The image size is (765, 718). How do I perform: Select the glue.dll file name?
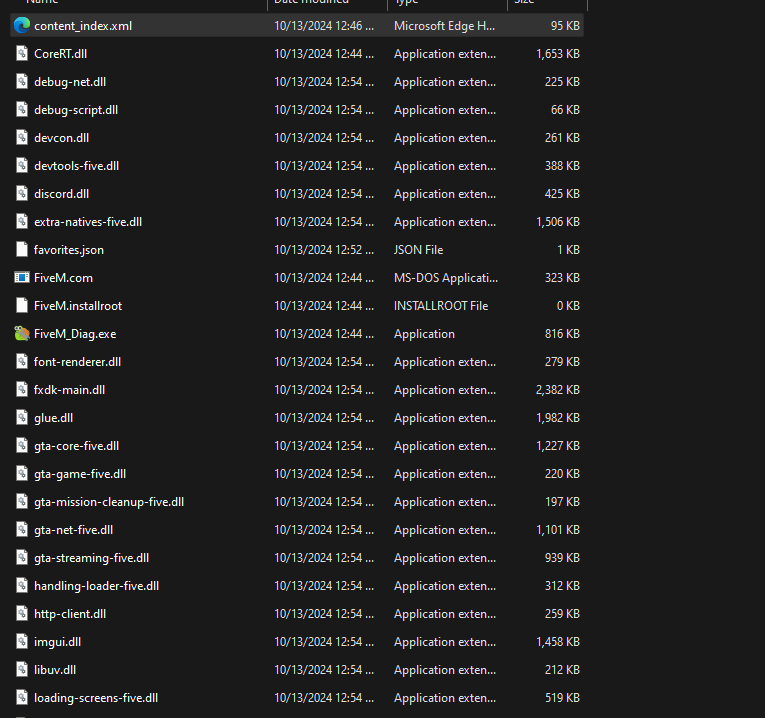(54, 418)
